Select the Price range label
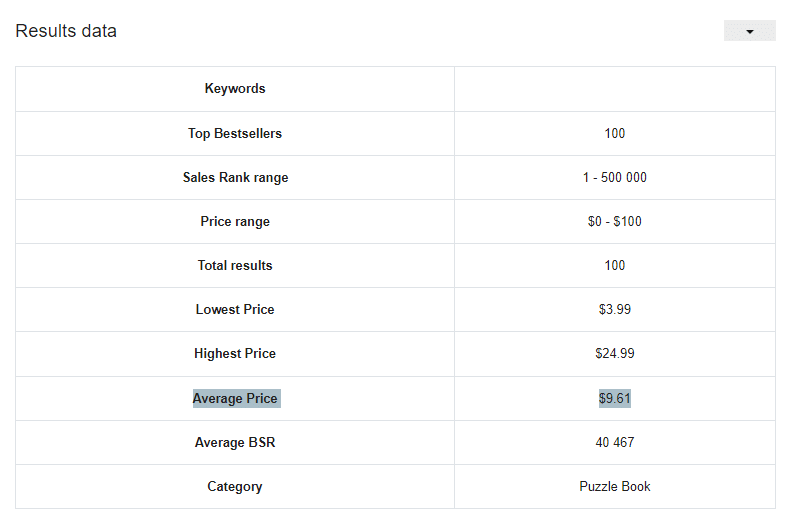 click(235, 221)
